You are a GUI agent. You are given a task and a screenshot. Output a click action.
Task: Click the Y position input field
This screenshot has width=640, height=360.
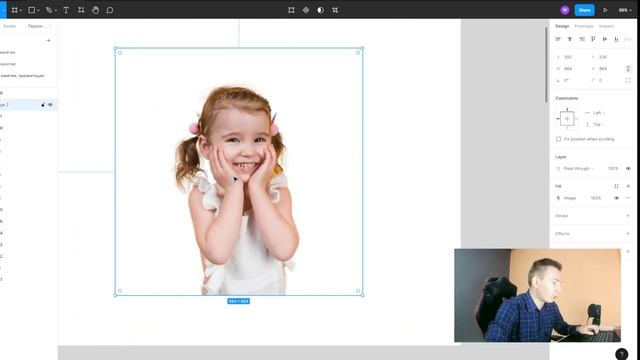[607, 57]
